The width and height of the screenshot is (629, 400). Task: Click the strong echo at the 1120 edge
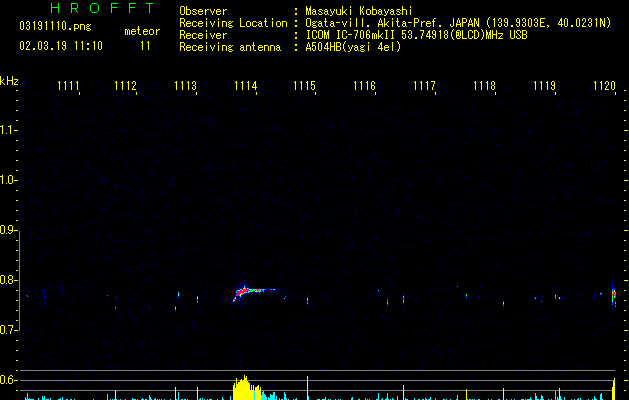coord(613,297)
